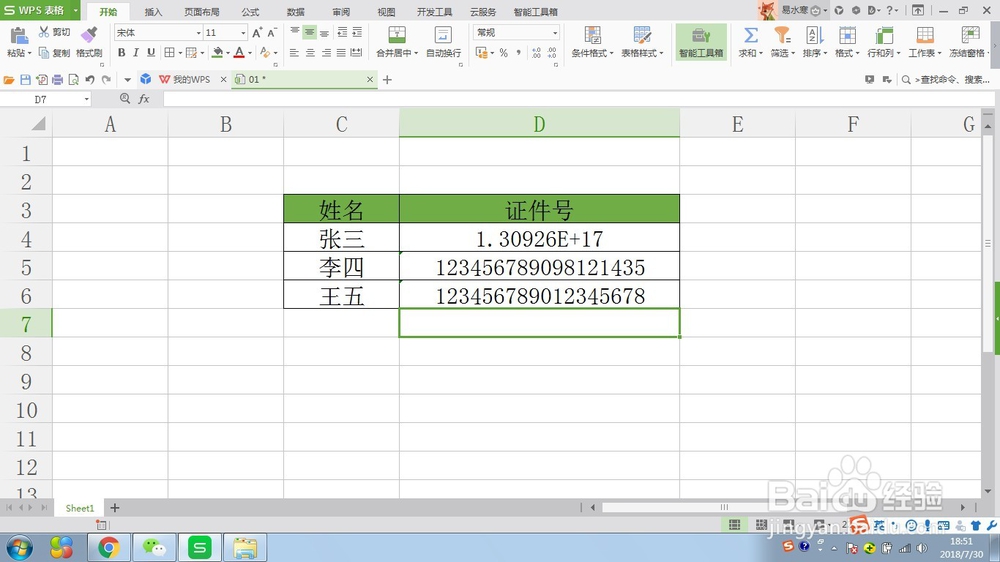Click the save disk icon

26,80
